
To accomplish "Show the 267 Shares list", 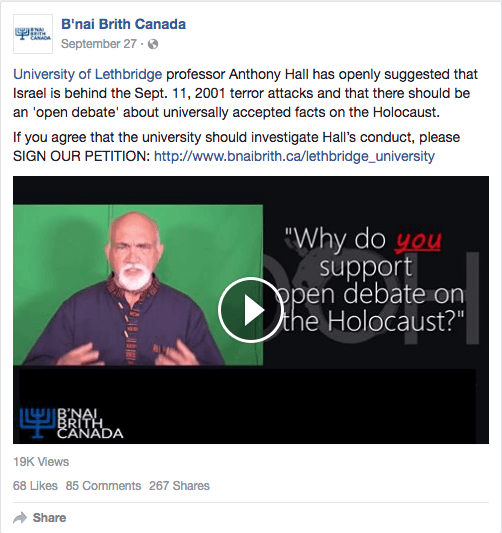I will click(x=179, y=486).
